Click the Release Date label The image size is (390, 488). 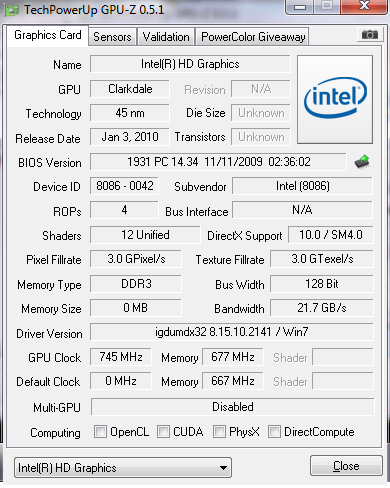coord(48,139)
